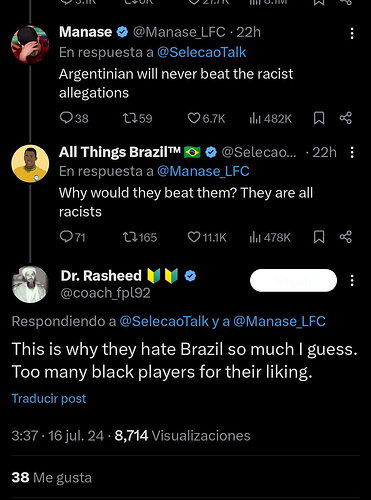Open more options next to Dr. Rasheed
371x500 pixels.
(x=352, y=280)
